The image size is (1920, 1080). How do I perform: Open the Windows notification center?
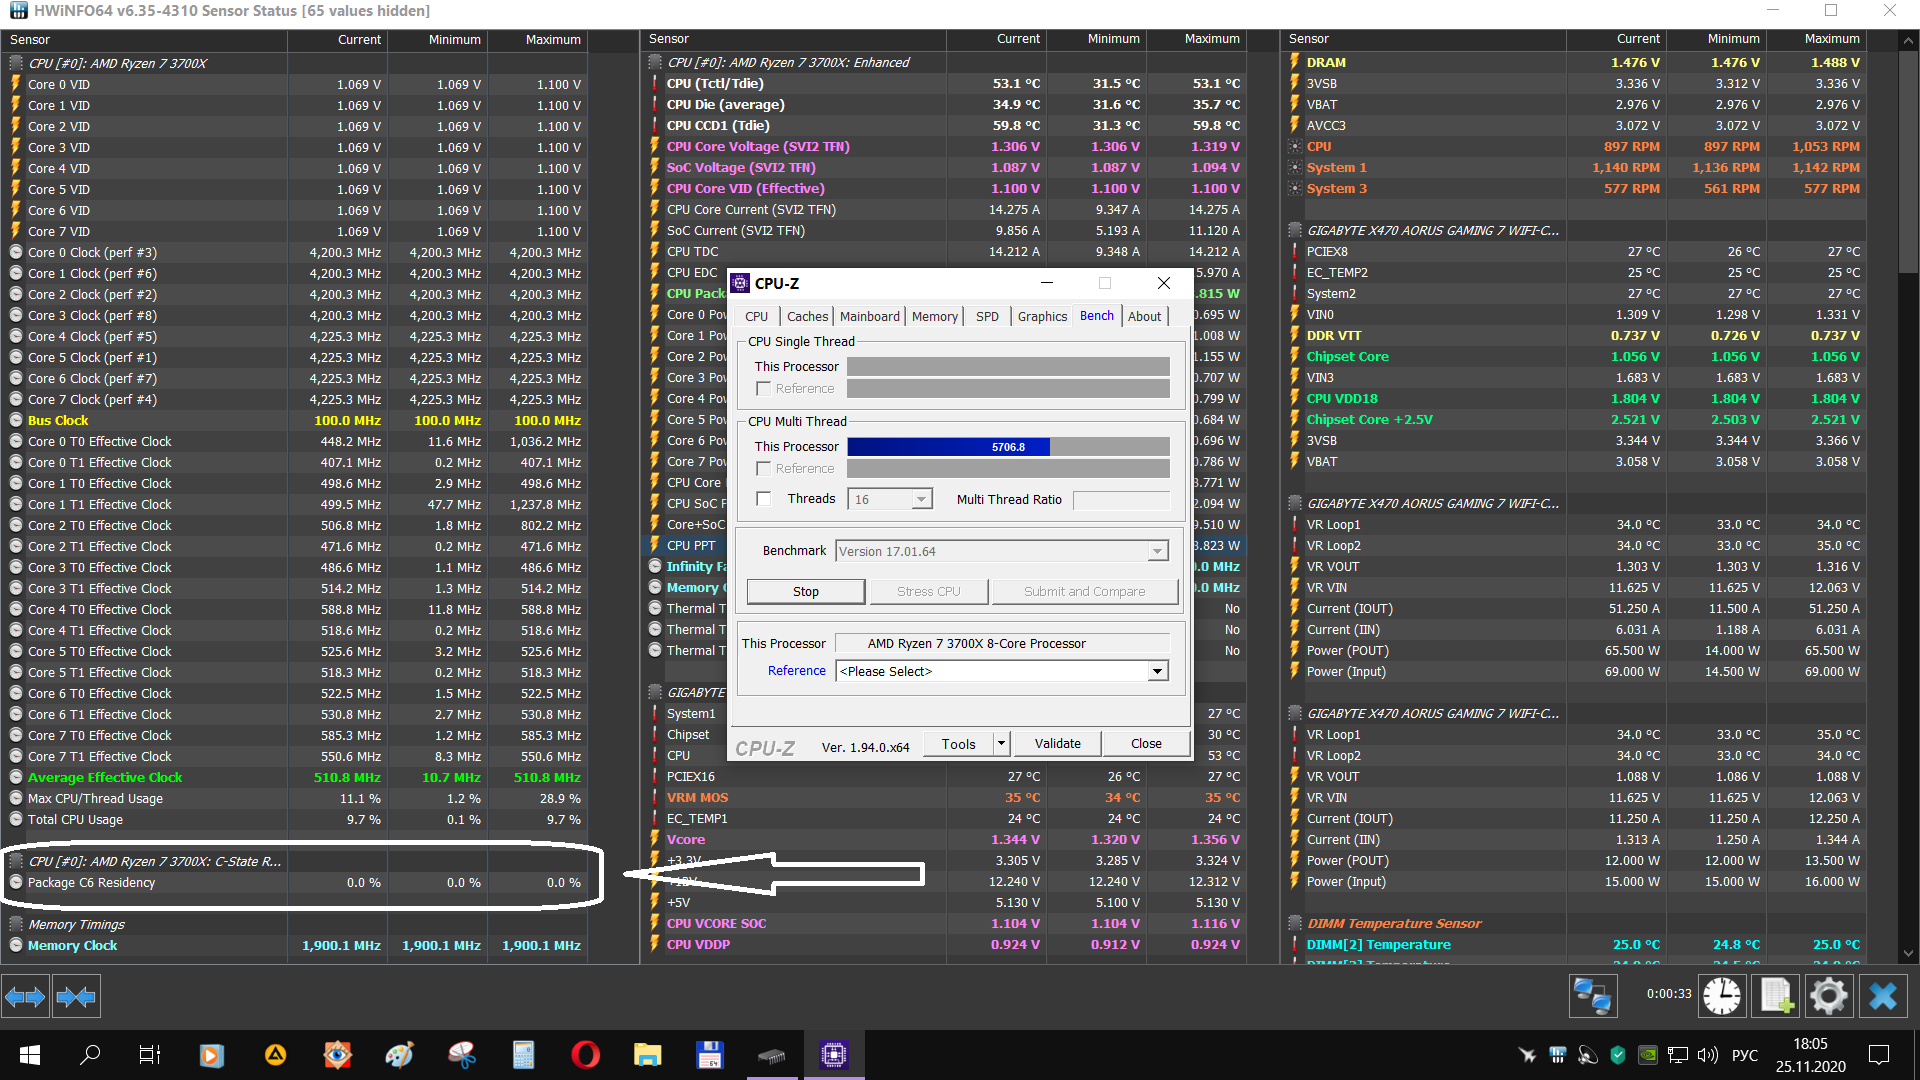pos(1880,1055)
